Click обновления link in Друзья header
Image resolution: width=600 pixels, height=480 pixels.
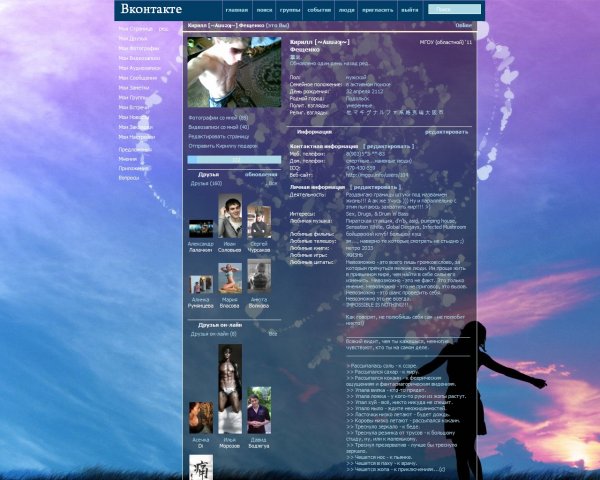261,175
